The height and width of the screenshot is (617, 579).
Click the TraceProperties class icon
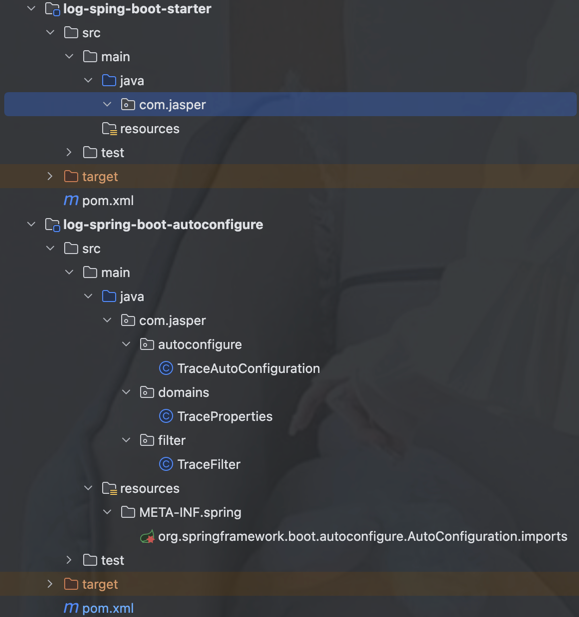166,416
